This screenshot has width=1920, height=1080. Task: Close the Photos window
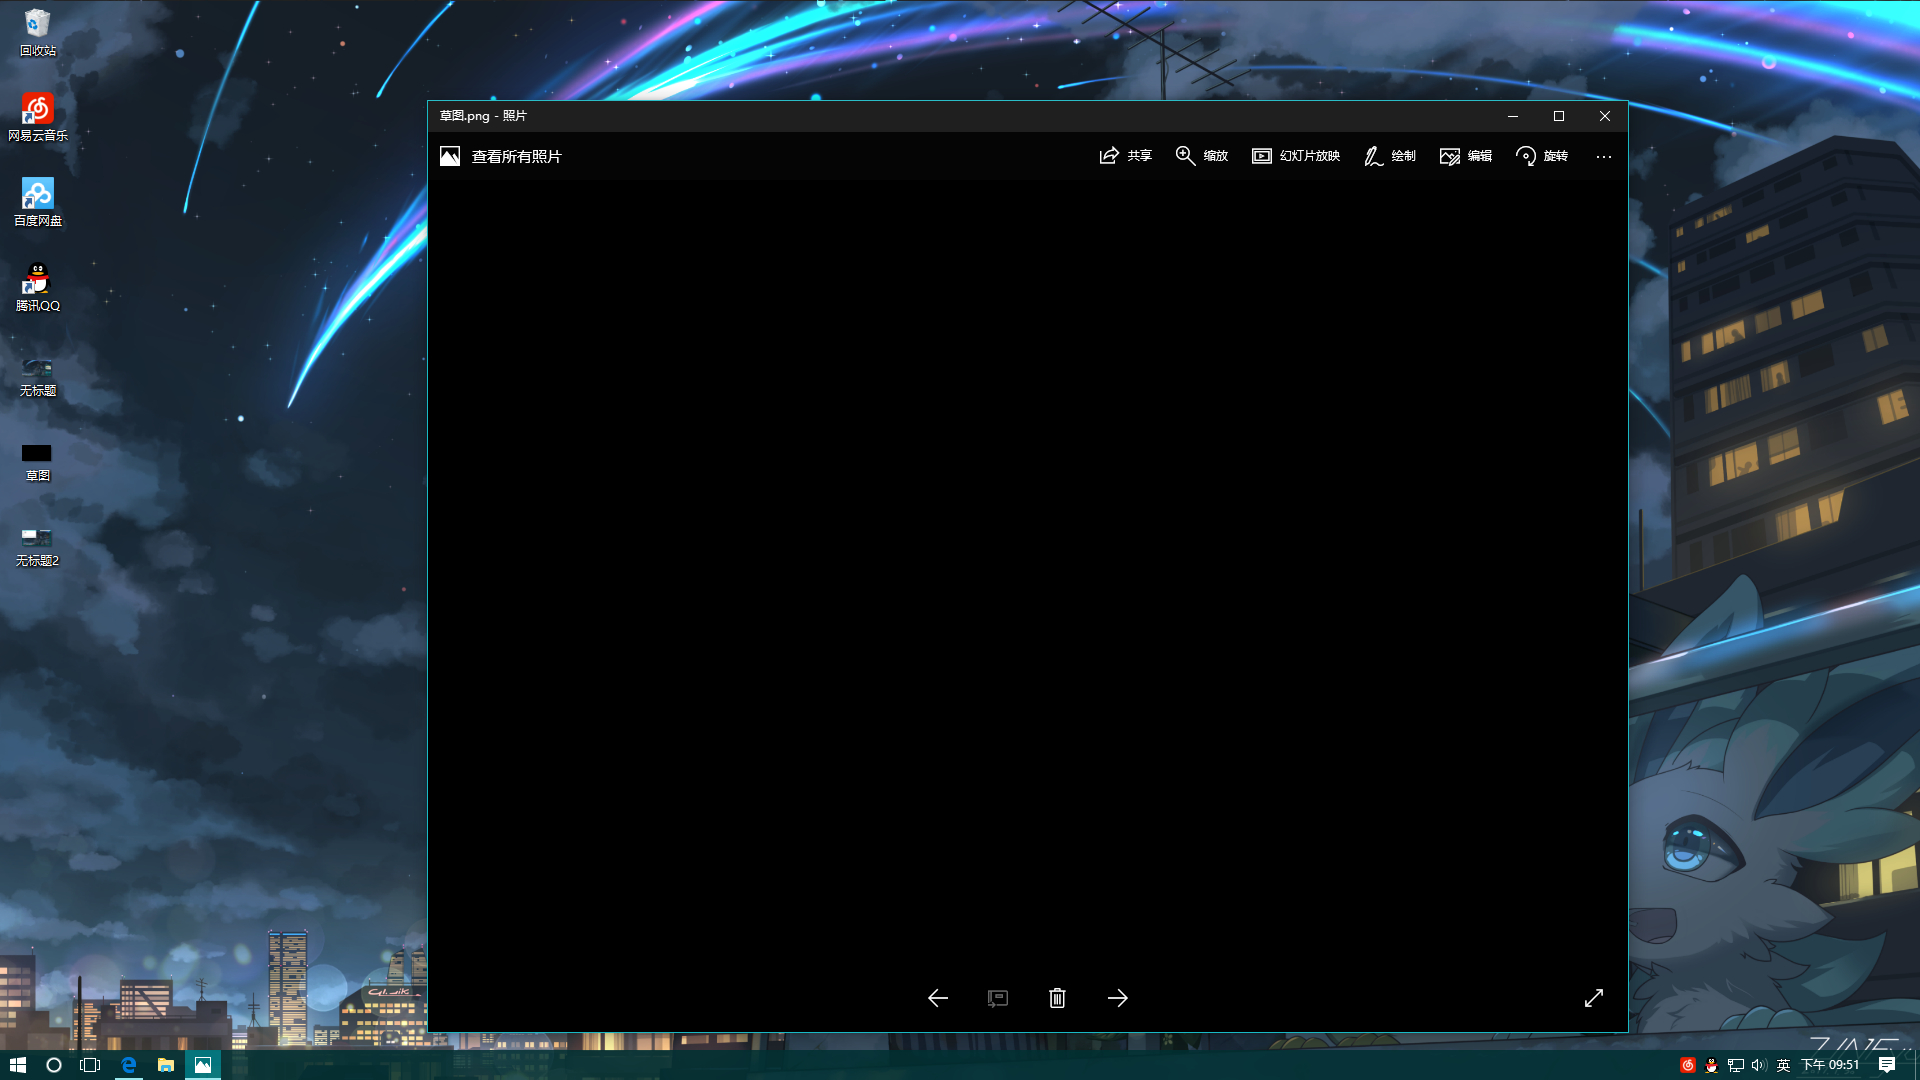tap(1605, 116)
